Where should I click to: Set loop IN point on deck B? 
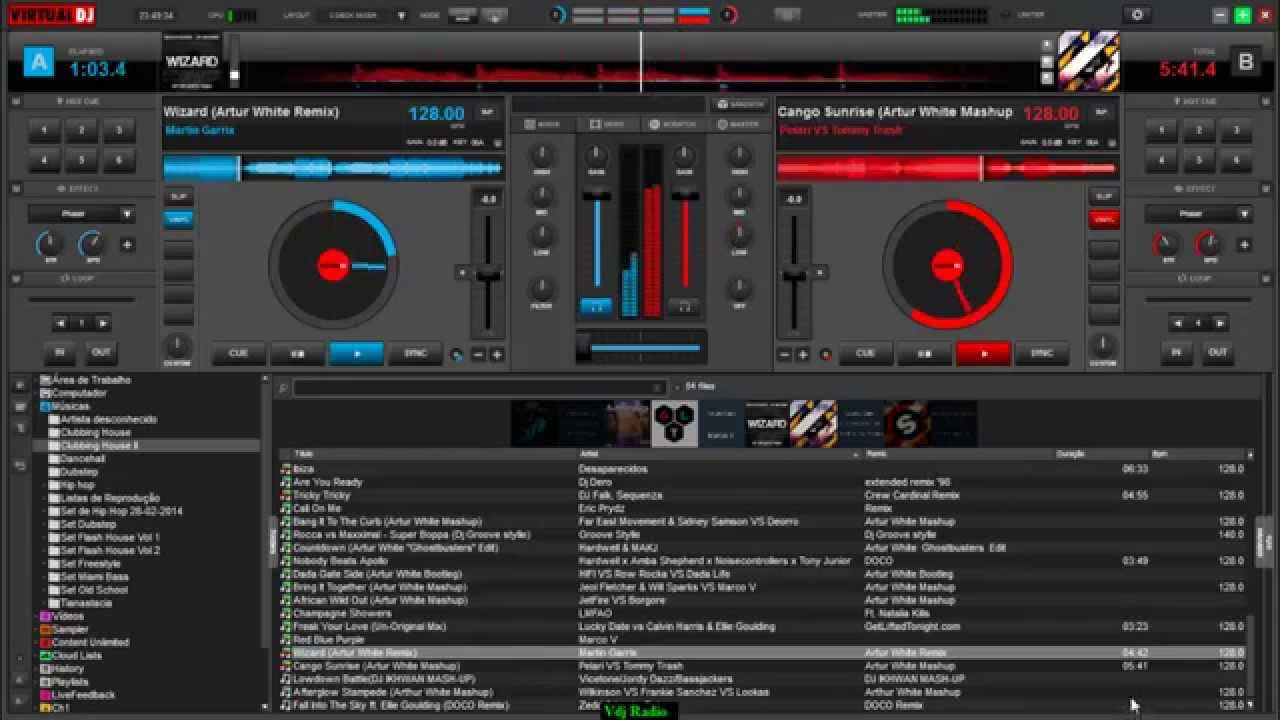pos(1176,352)
